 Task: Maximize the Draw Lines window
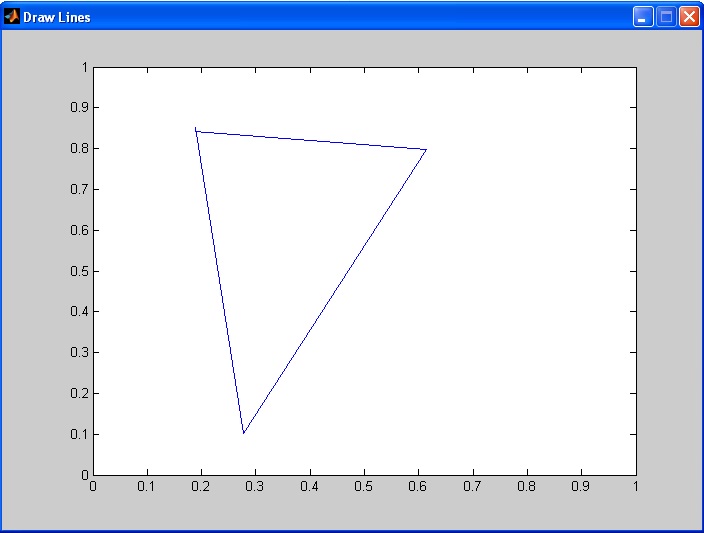666,17
